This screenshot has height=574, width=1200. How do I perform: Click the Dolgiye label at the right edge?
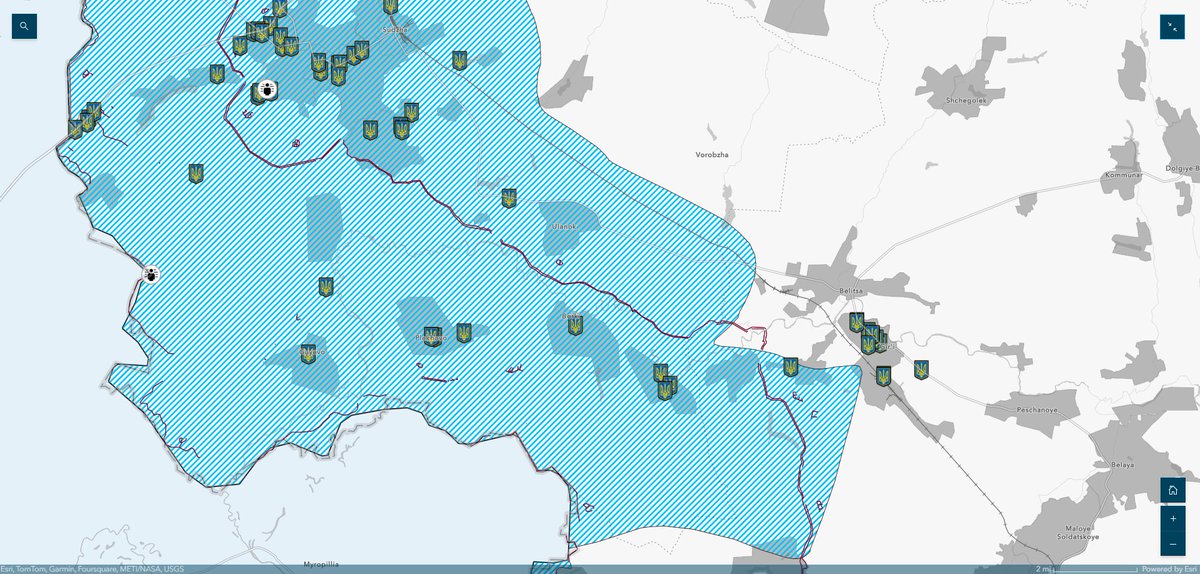tap(1182, 169)
